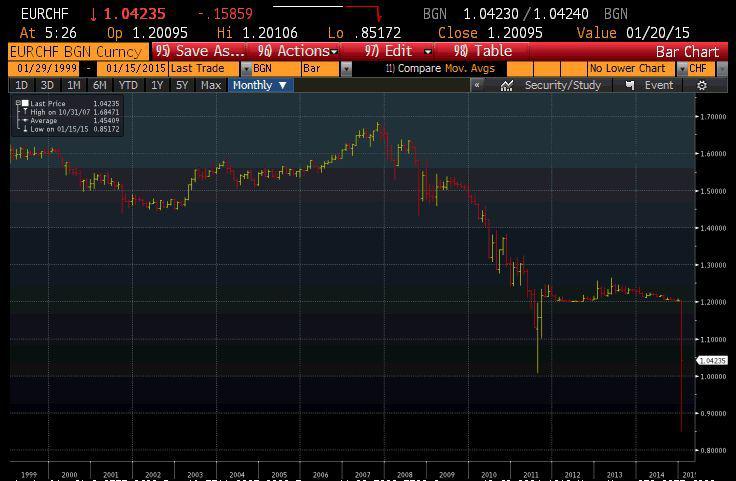736x481 pixels.
Task: Select the 5Y time range
Action: click(x=182, y=86)
